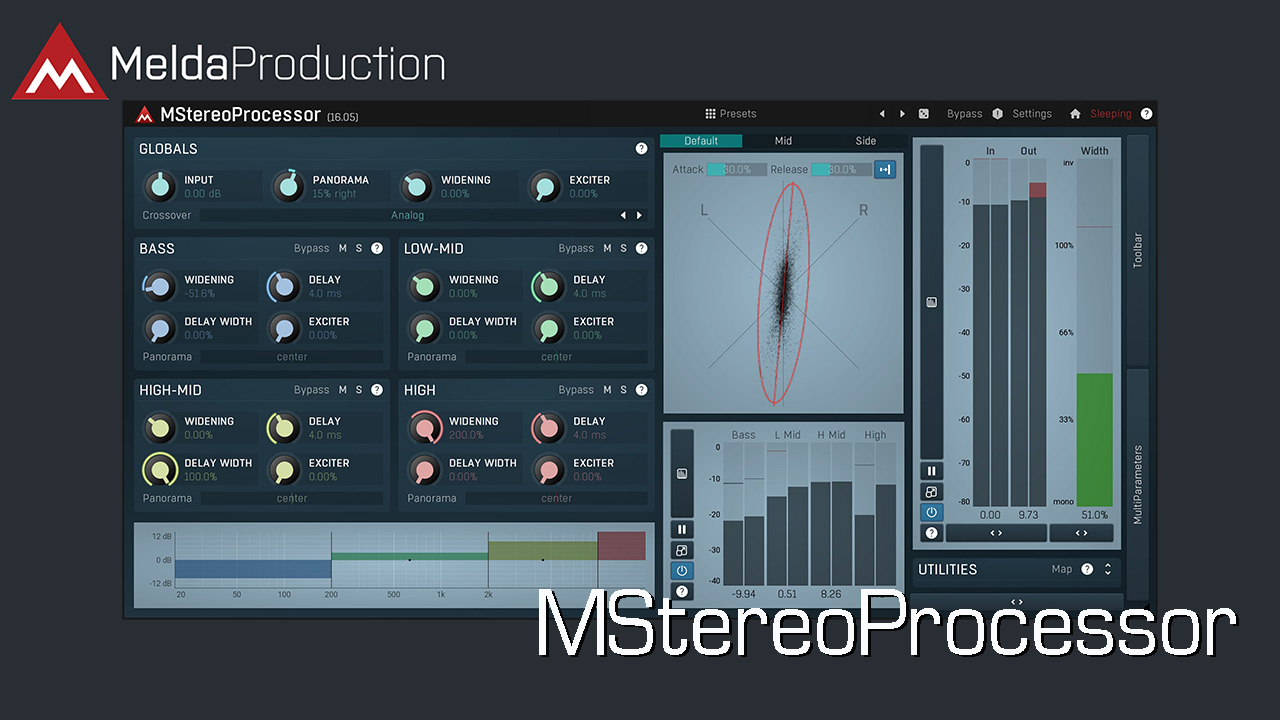1280x720 pixels.
Task: Click the global Bypass button
Action: pyautogui.click(x=964, y=114)
